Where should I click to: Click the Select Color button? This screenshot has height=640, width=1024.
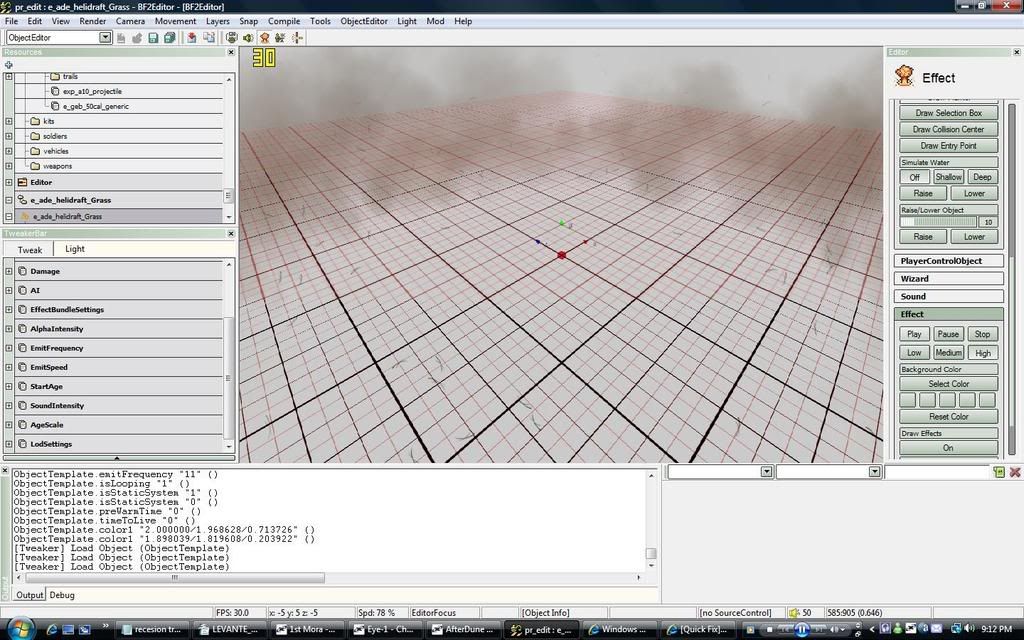point(948,384)
